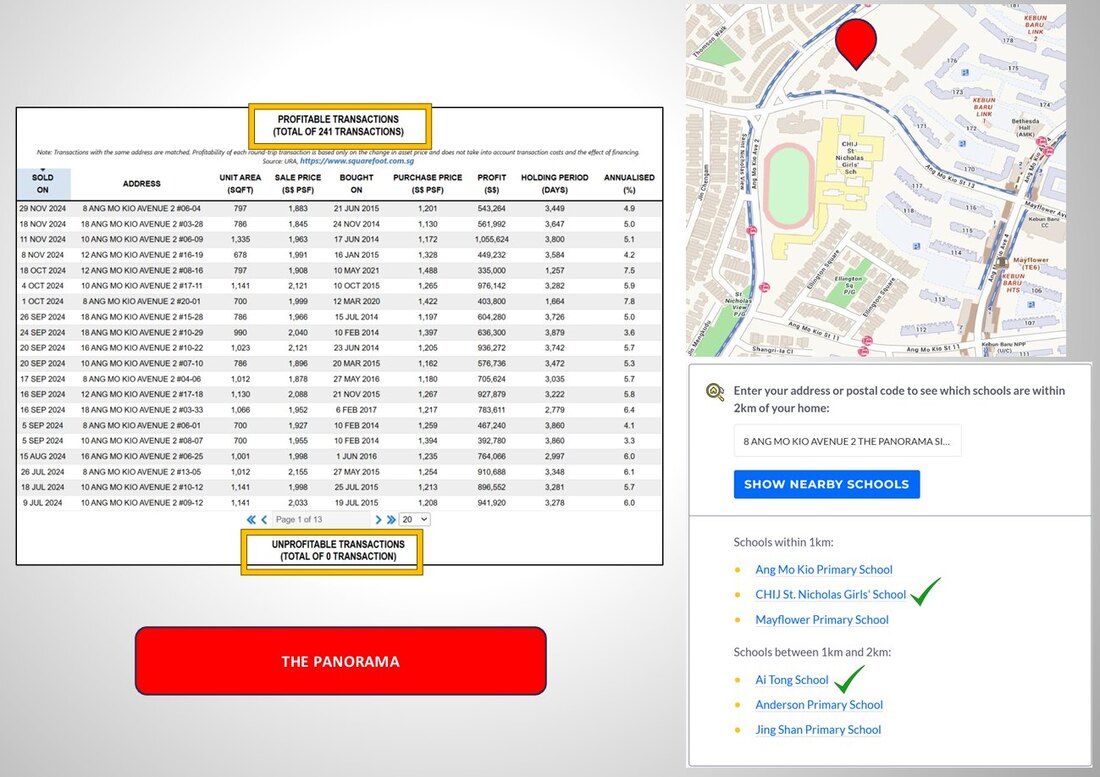Screen dimensions: 1100x777
Task: Go to next page arrow
Action: click(x=377, y=520)
